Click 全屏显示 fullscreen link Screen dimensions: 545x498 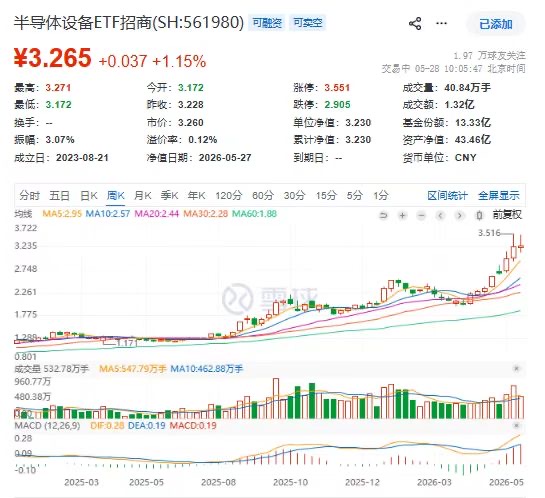[499, 195]
